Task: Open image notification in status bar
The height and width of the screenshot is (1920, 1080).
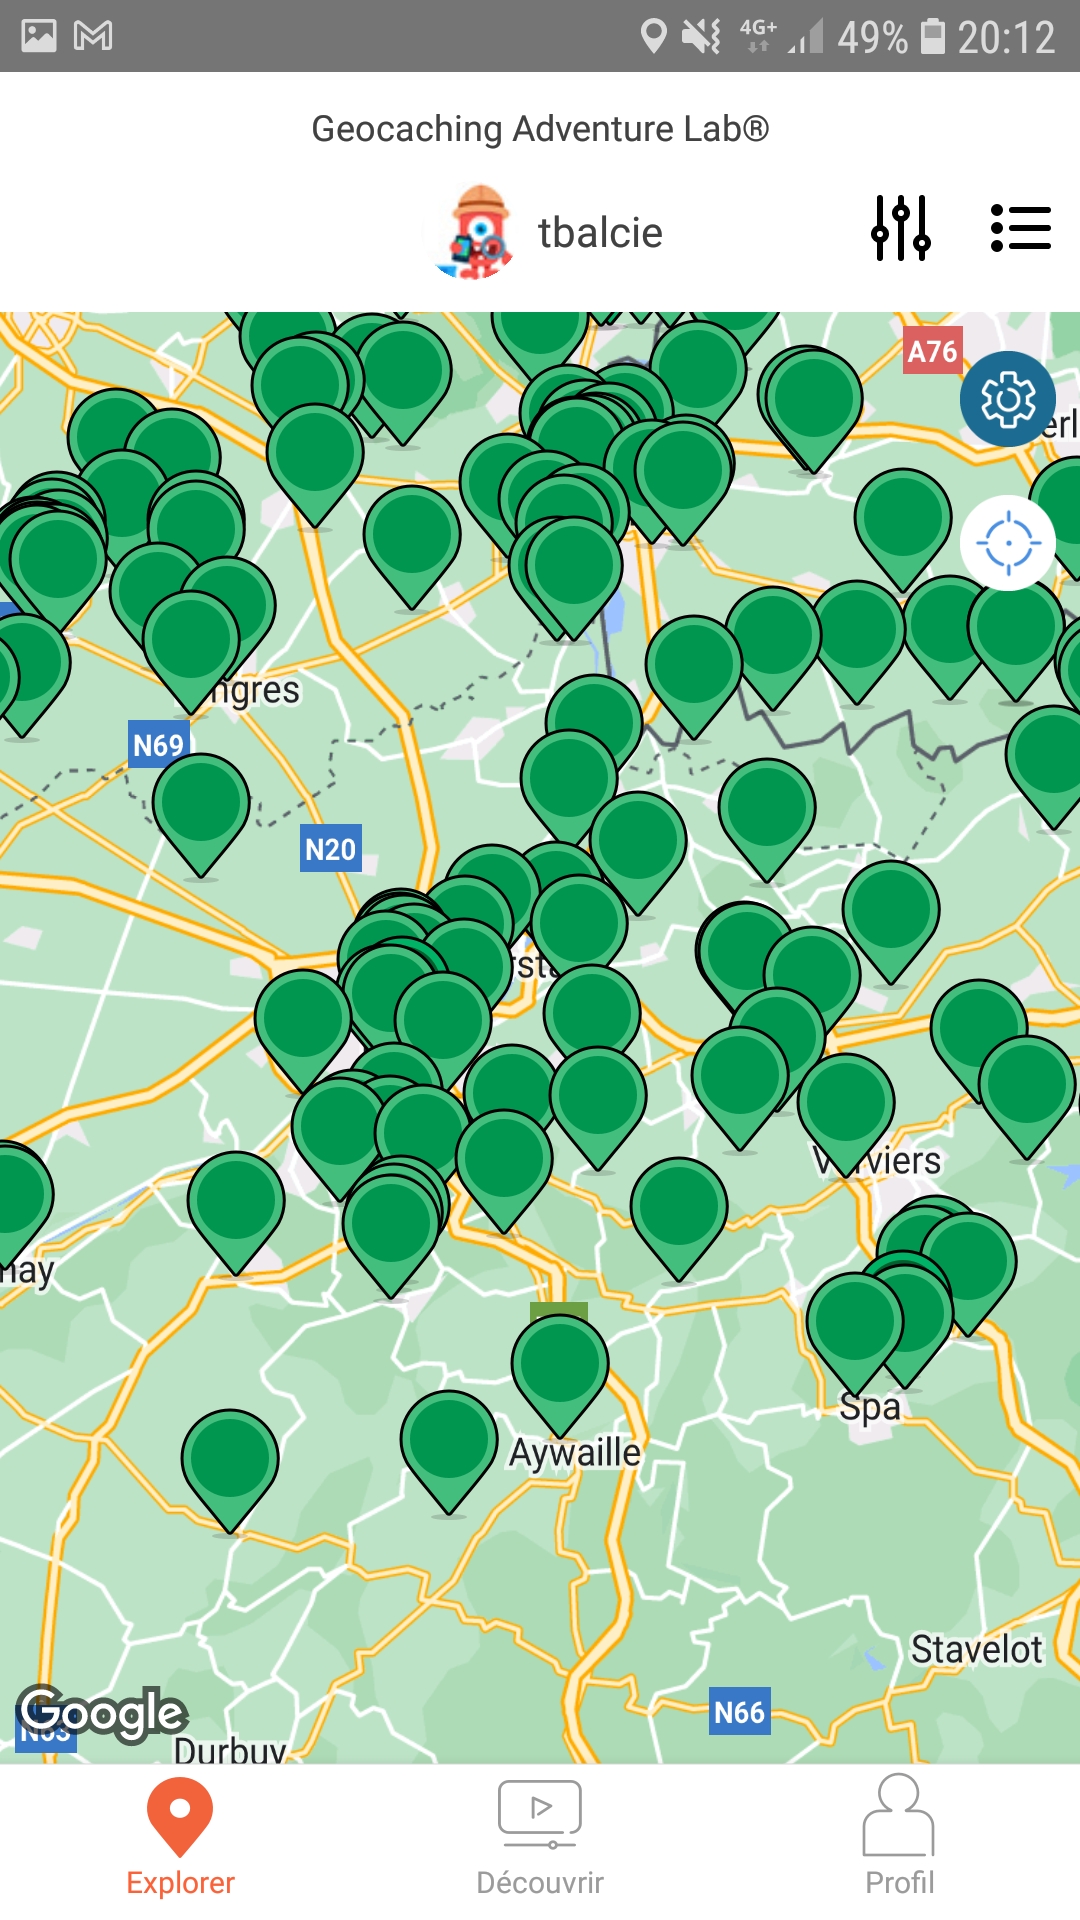Action: [39, 36]
